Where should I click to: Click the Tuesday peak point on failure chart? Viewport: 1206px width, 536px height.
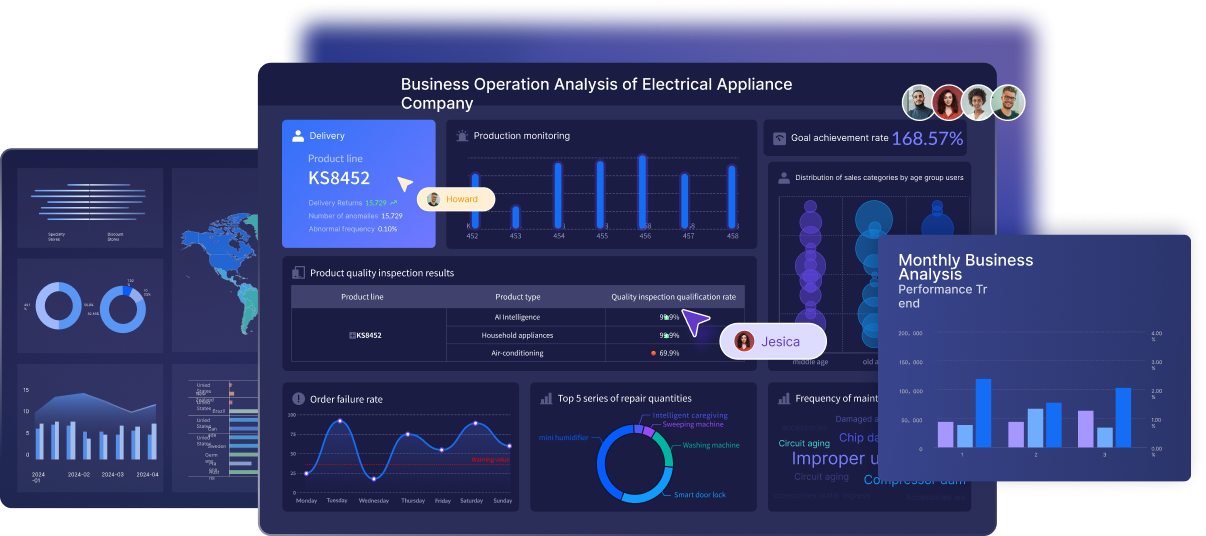coord(340,421)
